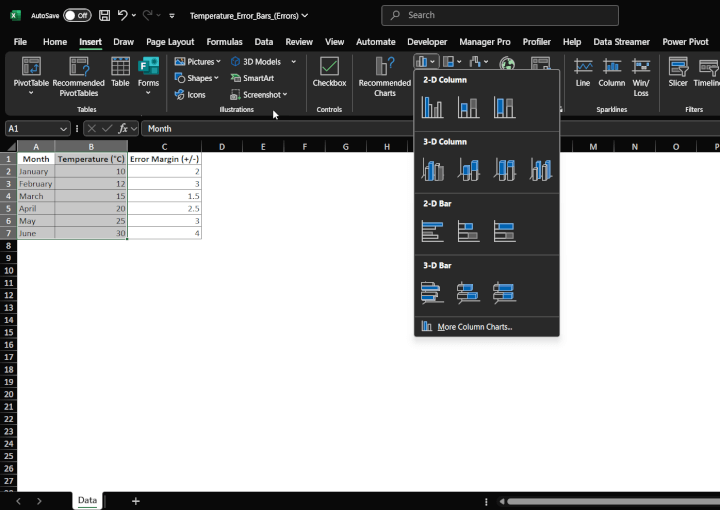The image size is (720, 510).
Task: Select the 2-D Clustered Bar chart
Action: (432, 231)
